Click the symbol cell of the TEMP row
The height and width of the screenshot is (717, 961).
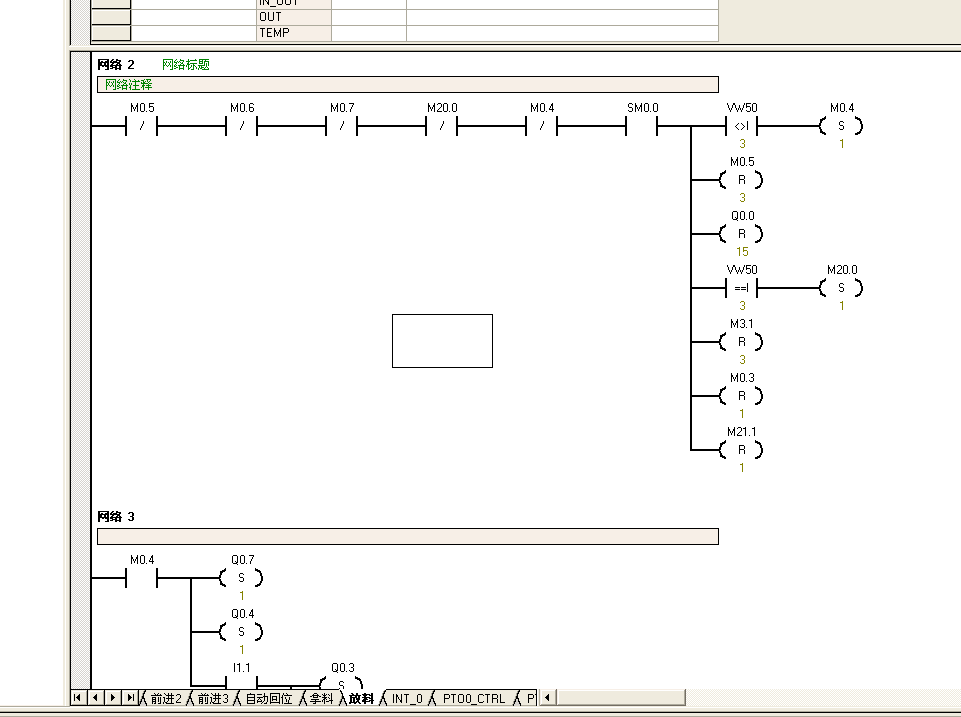click(x=194, y=33)
